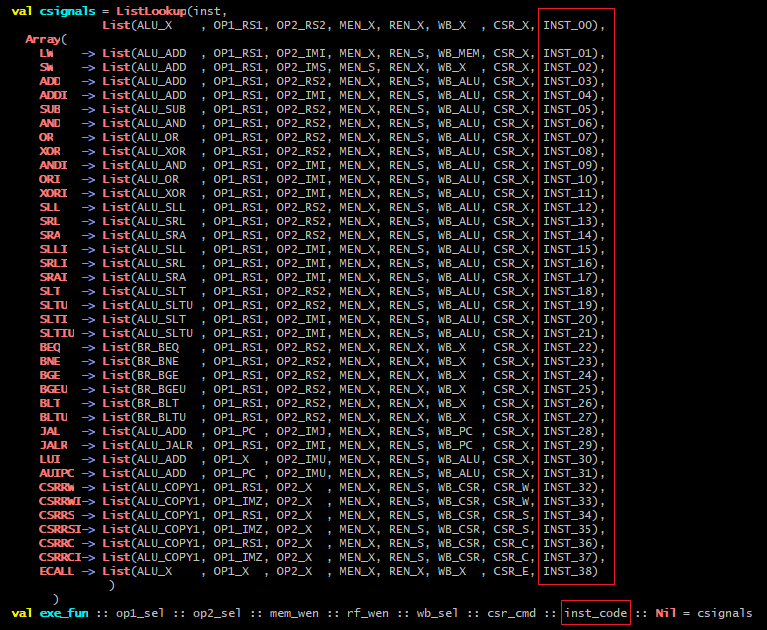767x630 pixels.
Task: Click BR_BNE in the BNE row
Action: (x=158, y=361)
